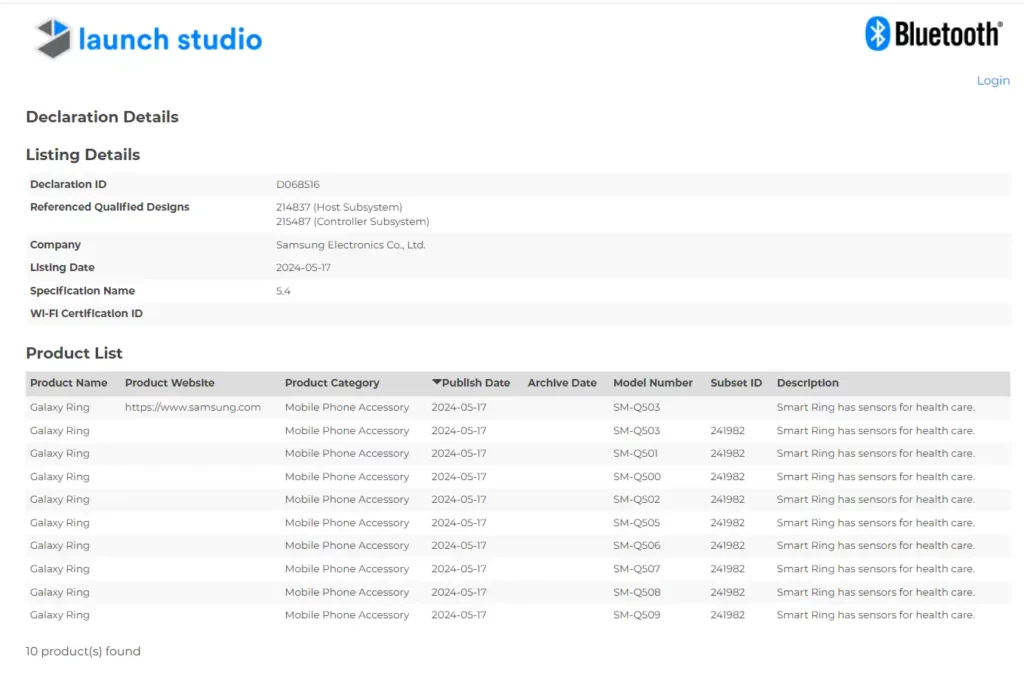Click 214837 (Host Subsystem) design reference
Viewport: 1024px width, 681px height.
(339, 207)
